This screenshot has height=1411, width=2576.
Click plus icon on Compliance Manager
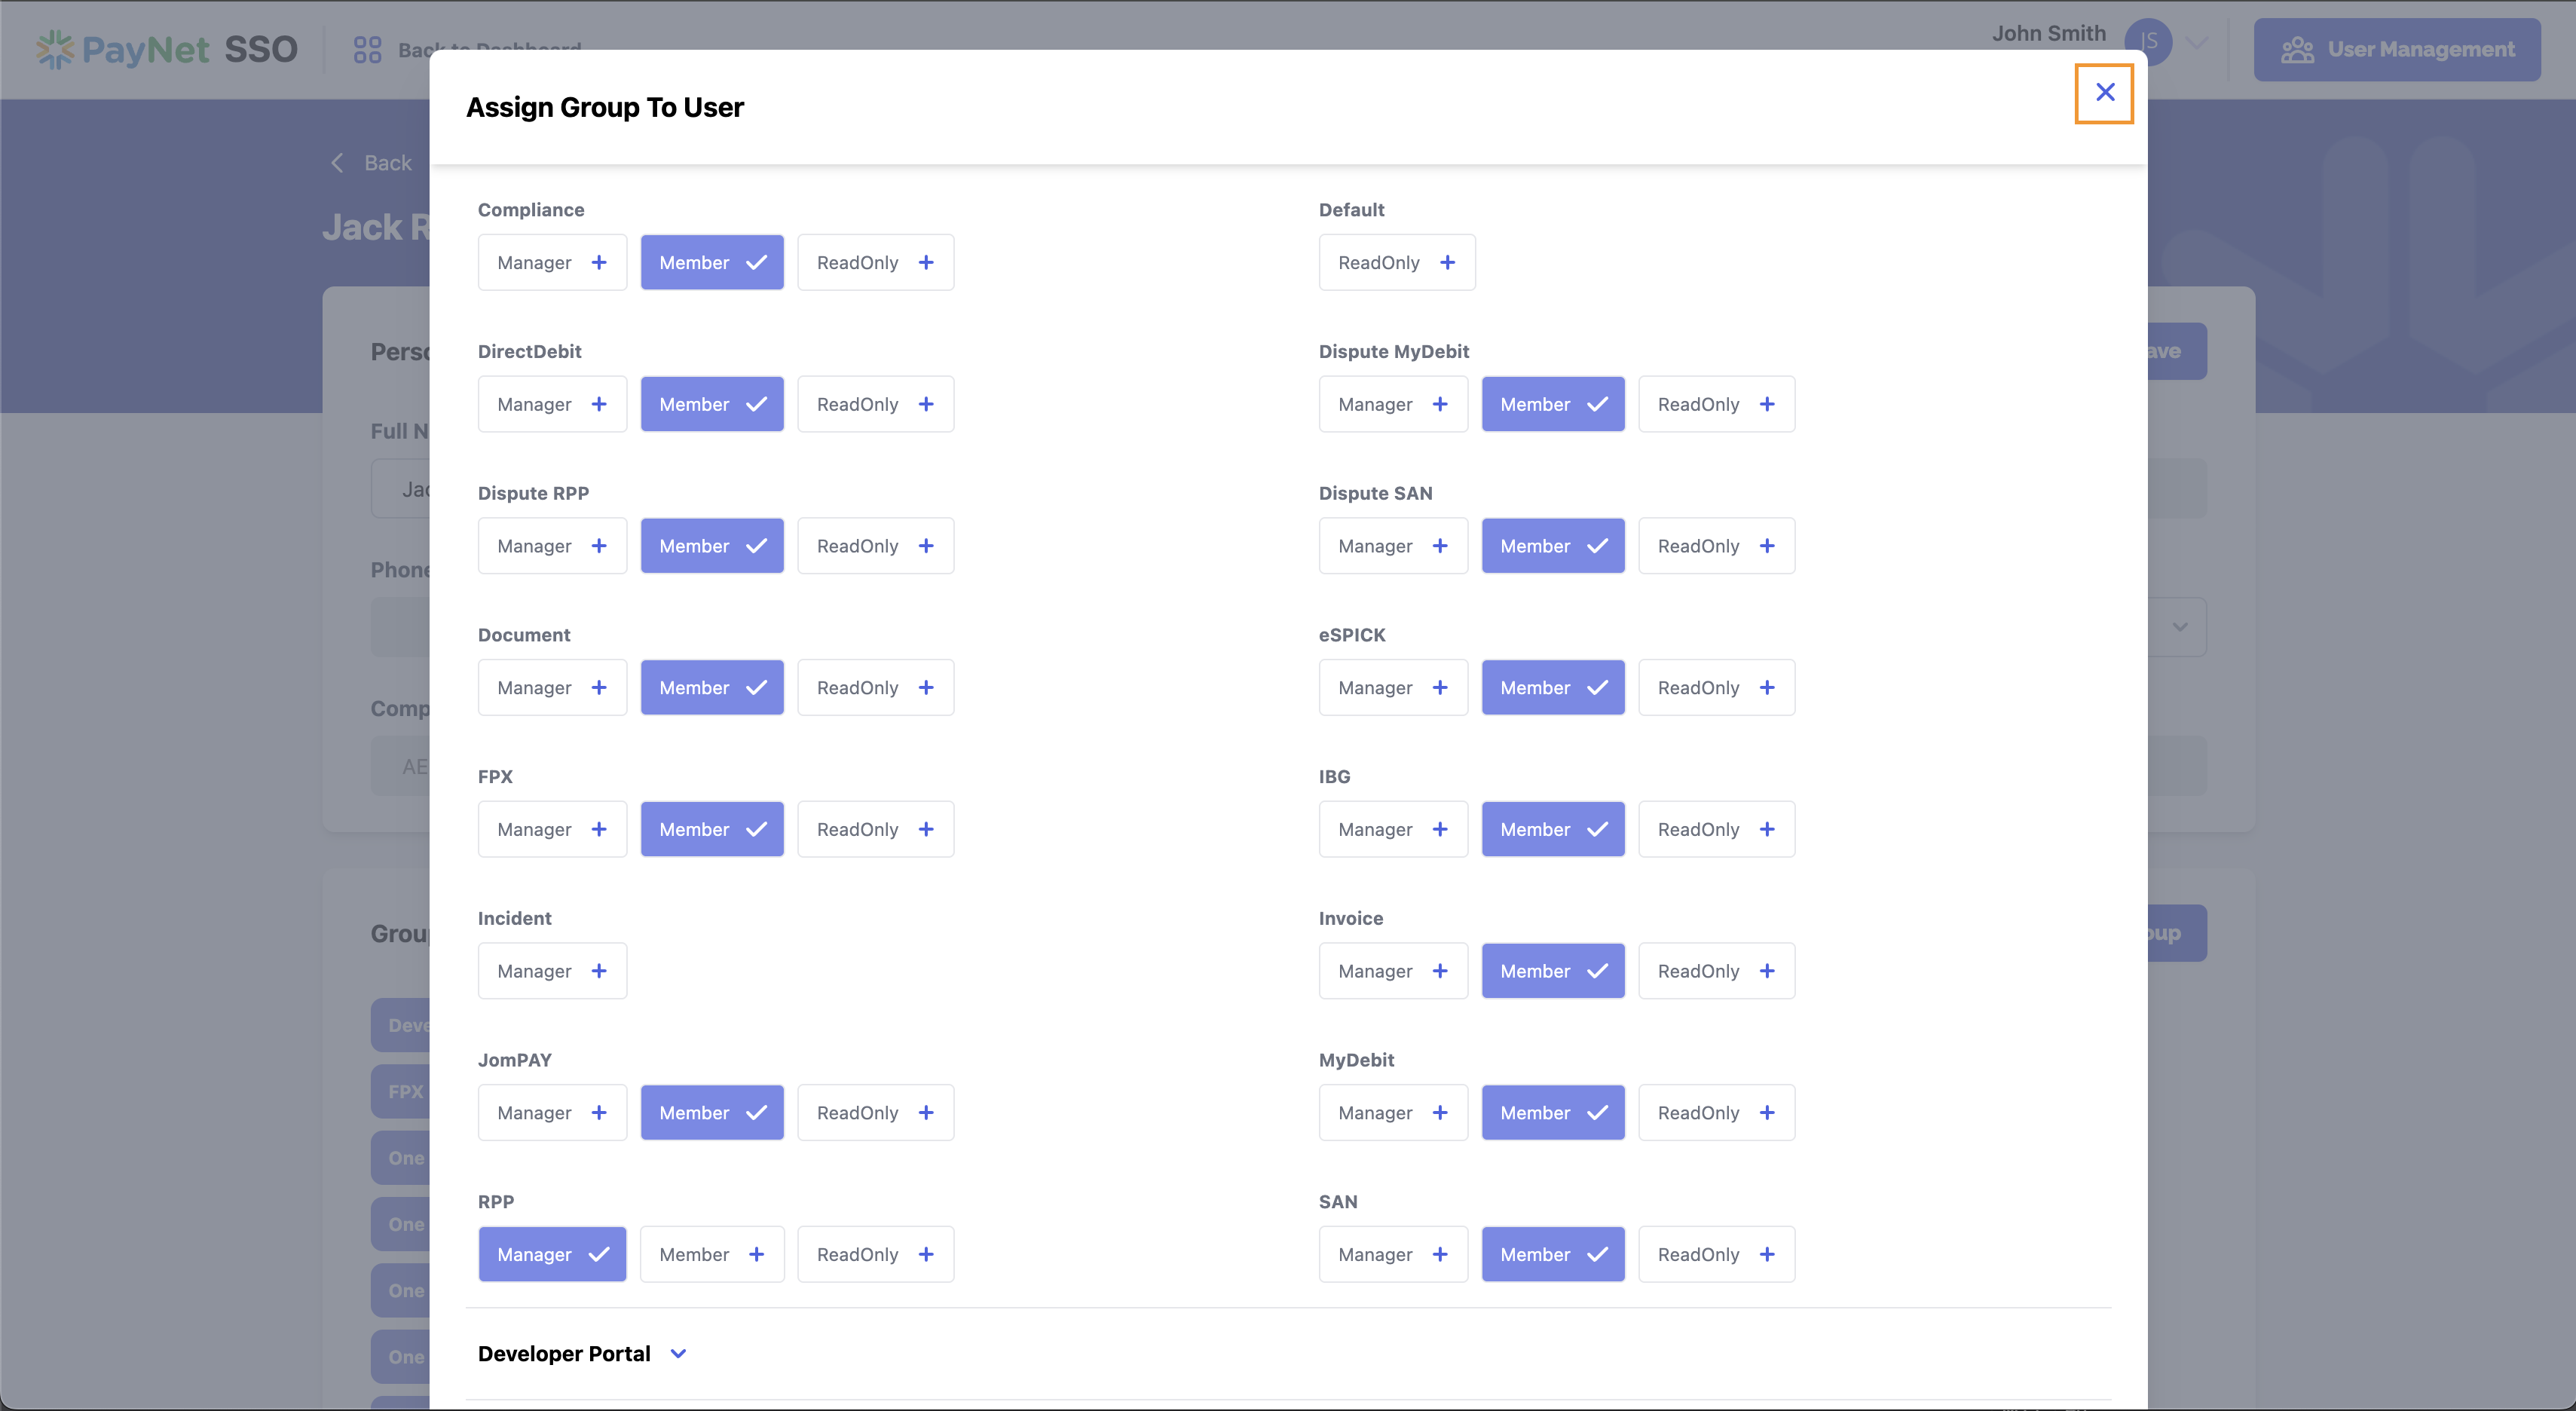click(599, 263)
